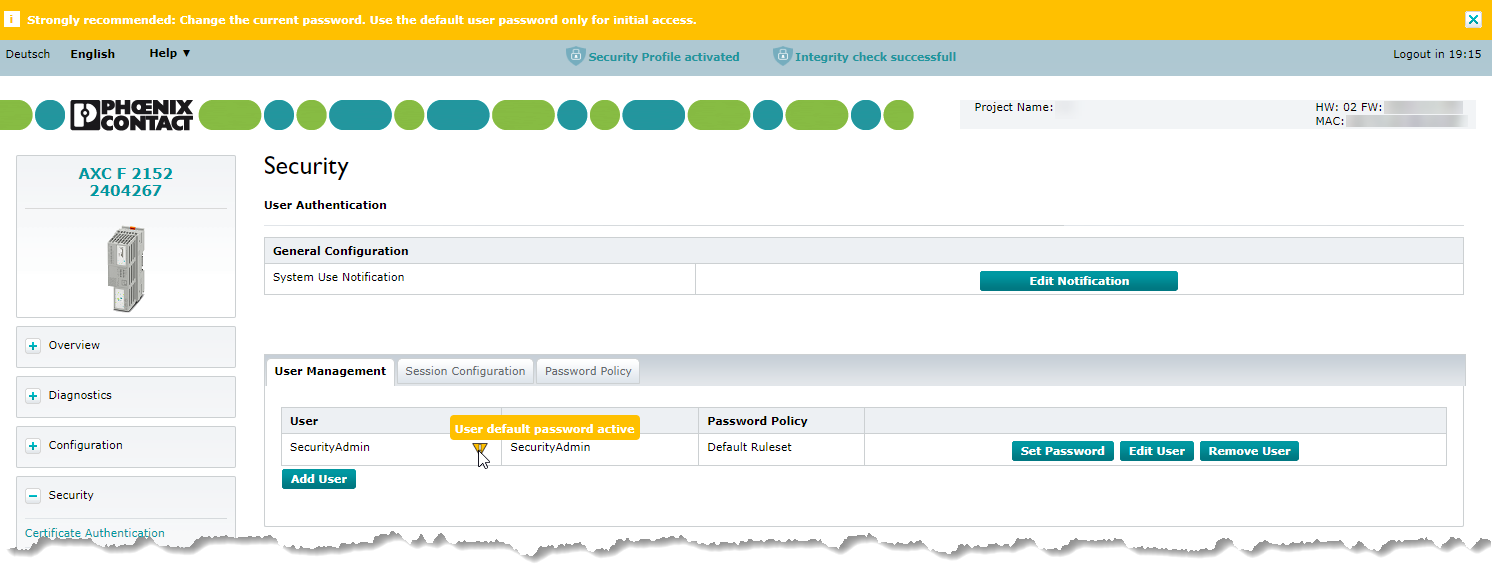Open the Certificate Authentication link
Viewport: 1492px width, 564px height.
[95, 533]
